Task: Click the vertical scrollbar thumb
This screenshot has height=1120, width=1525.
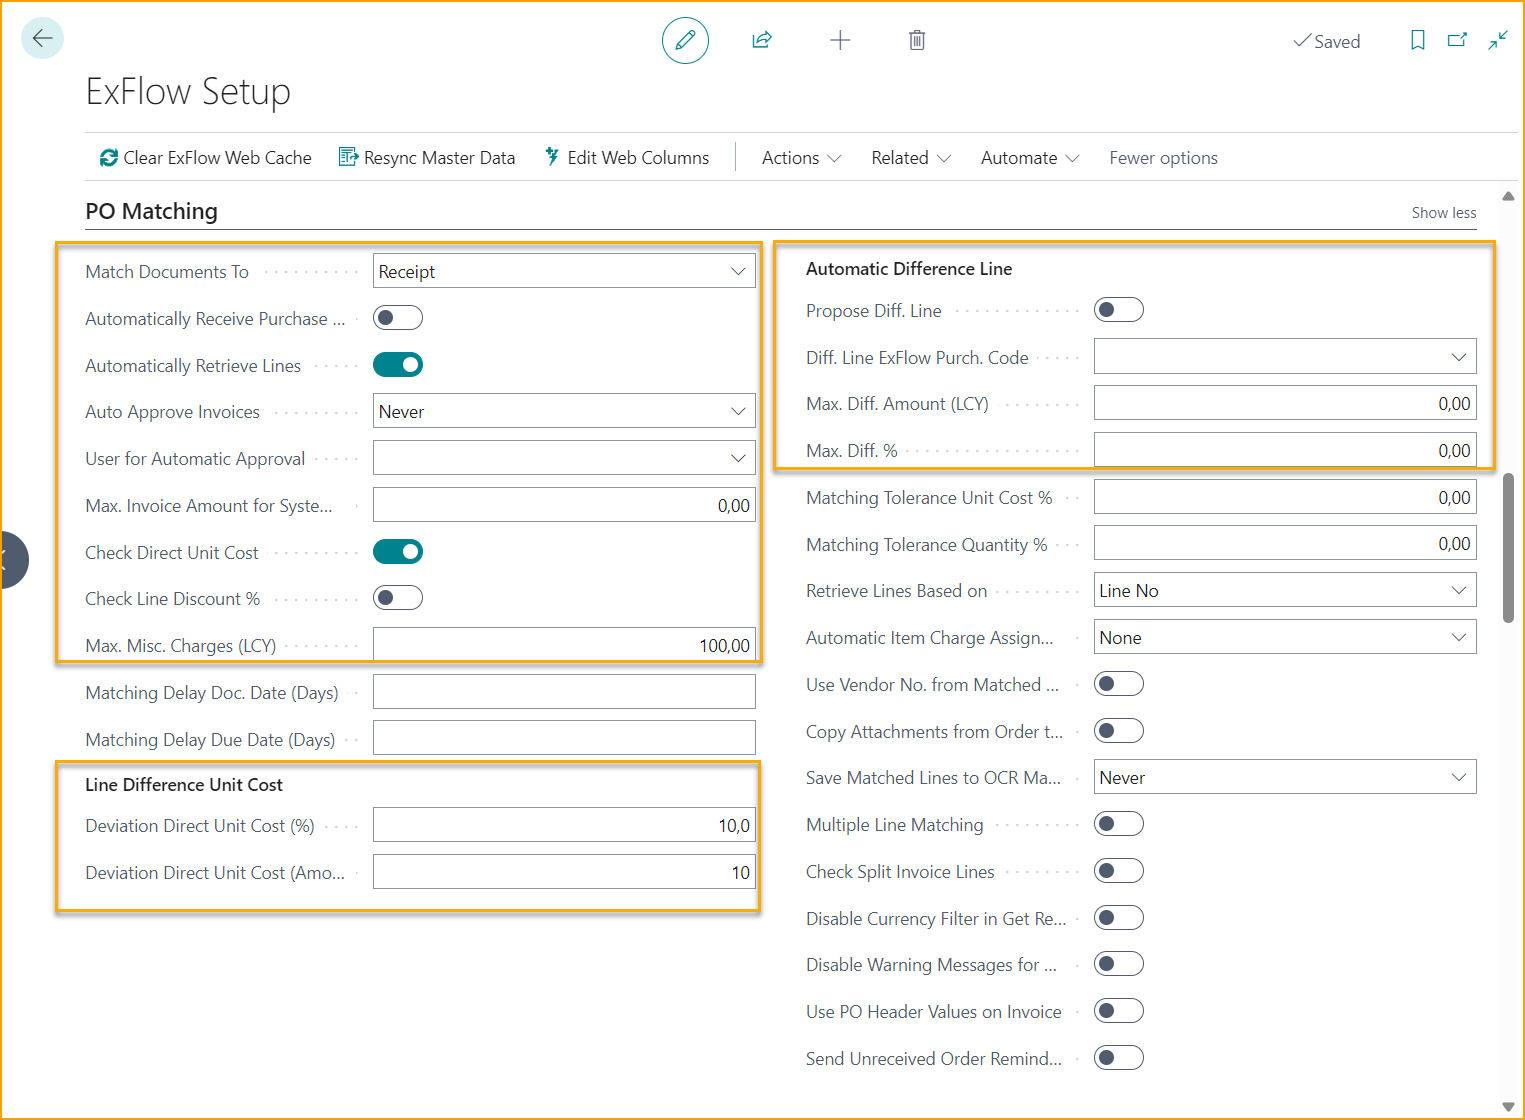Action: pos(1508,548)
